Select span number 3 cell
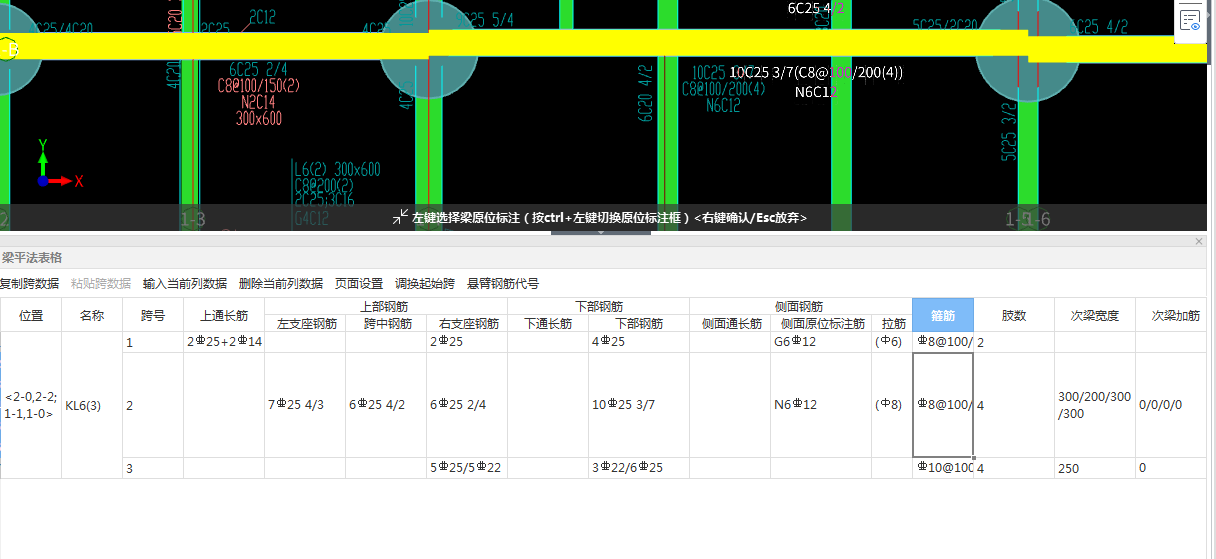Image resolution: width=1216 pixels, height=559 pixels. pyautogui.click(x=153, y=468)
